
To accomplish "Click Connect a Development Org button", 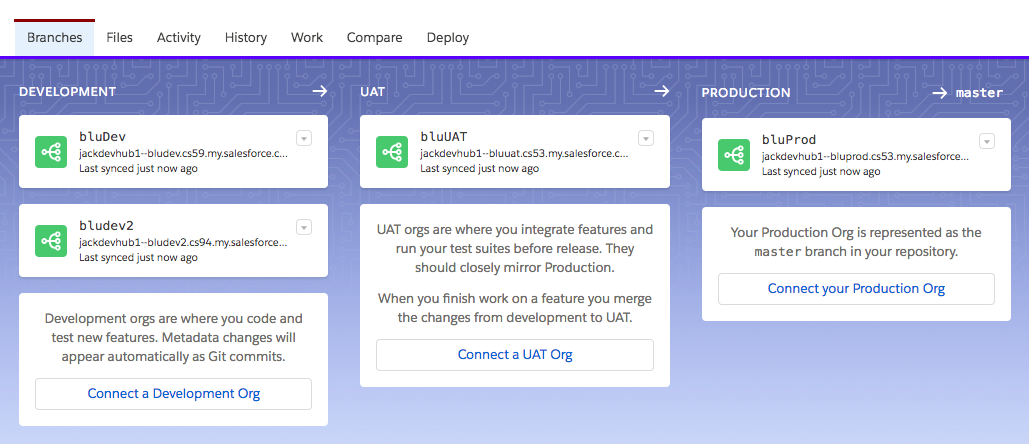I will coord(173,394).
